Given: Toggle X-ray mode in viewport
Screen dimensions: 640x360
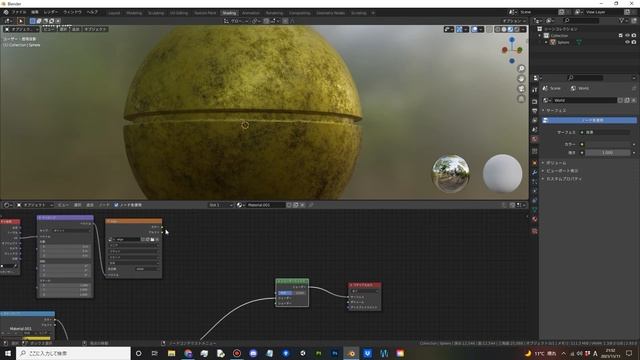Looking at the screenshot, I should click(x=489, y=29).
